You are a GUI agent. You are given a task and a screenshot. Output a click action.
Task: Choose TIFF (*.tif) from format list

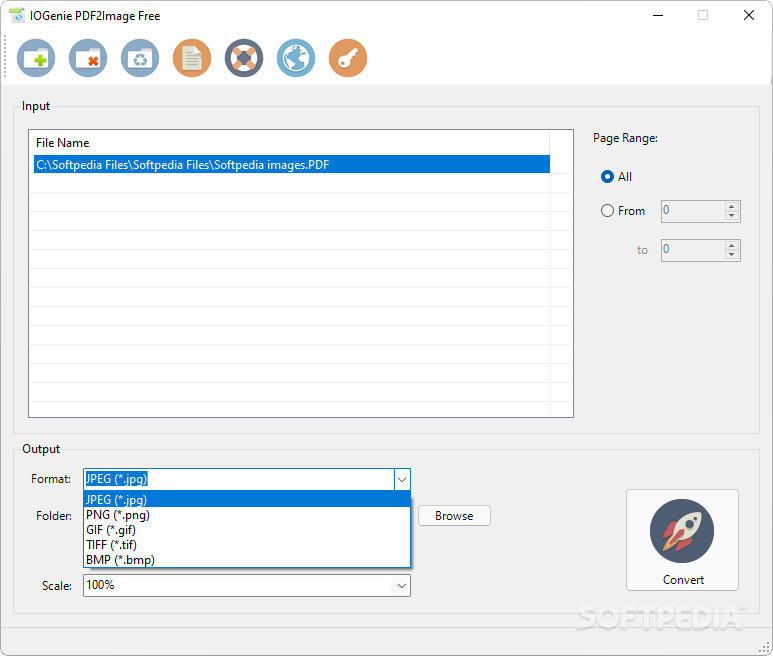tap(247, 545)
